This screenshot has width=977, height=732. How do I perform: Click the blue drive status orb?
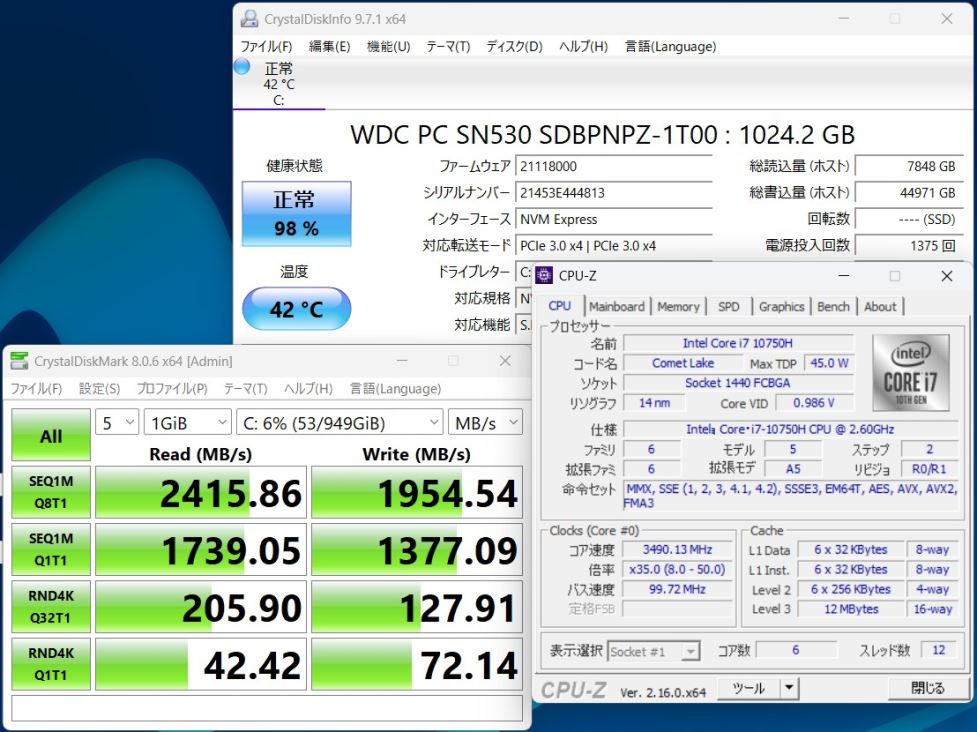242,67
